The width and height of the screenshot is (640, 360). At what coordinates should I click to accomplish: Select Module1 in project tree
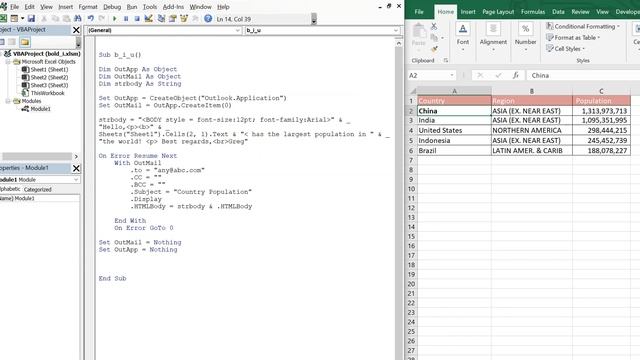[x=40, y=109]
